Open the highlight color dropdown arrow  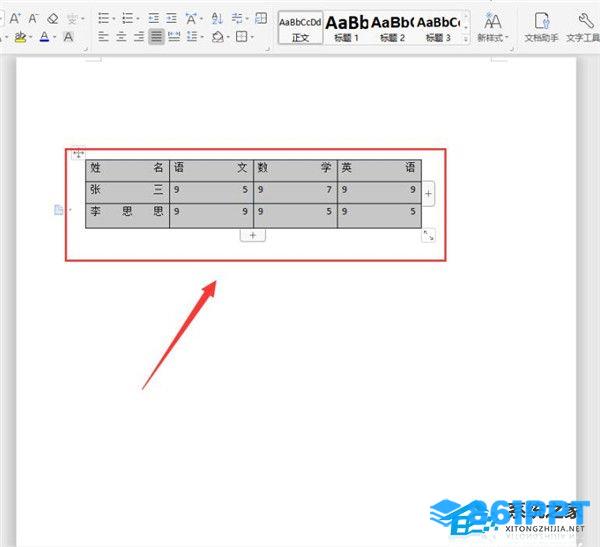[x=30, y=38]
